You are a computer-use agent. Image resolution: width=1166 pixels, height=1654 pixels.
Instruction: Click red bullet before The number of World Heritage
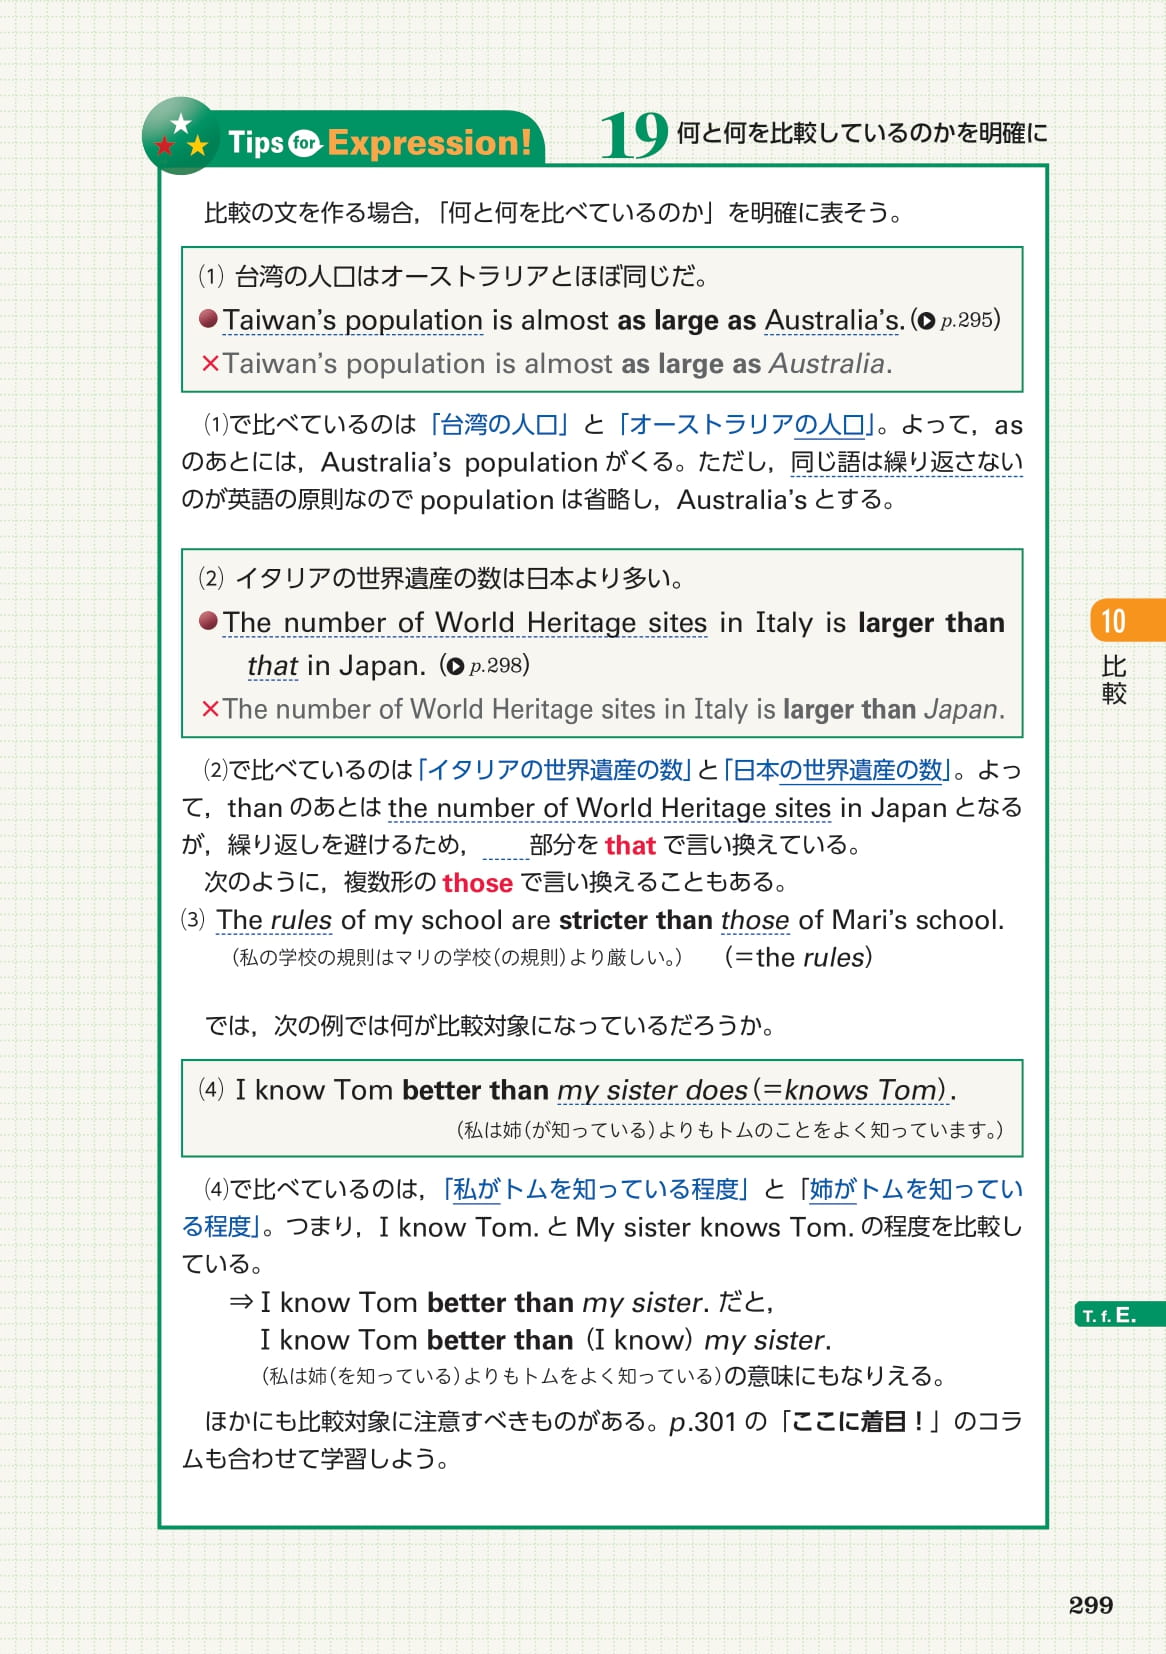pyautogui.click(x=209, y=621)
